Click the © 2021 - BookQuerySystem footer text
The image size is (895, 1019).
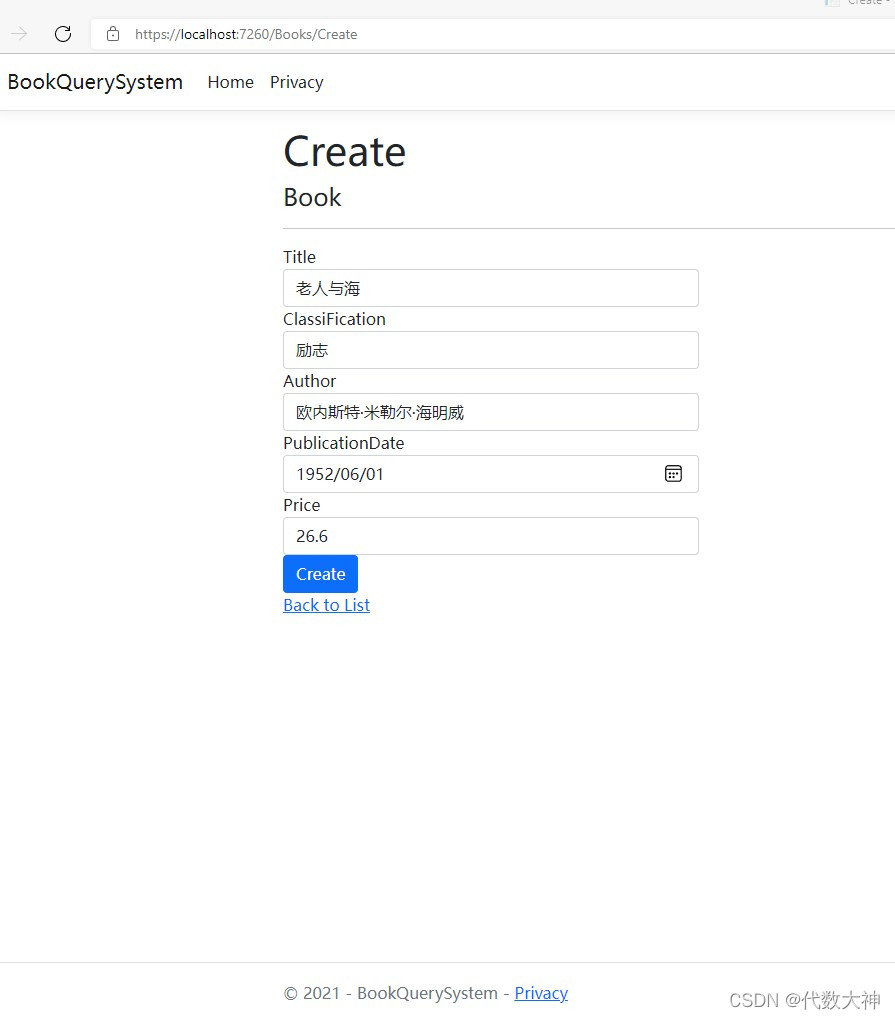pyautogui.click(x=391, y=993)
